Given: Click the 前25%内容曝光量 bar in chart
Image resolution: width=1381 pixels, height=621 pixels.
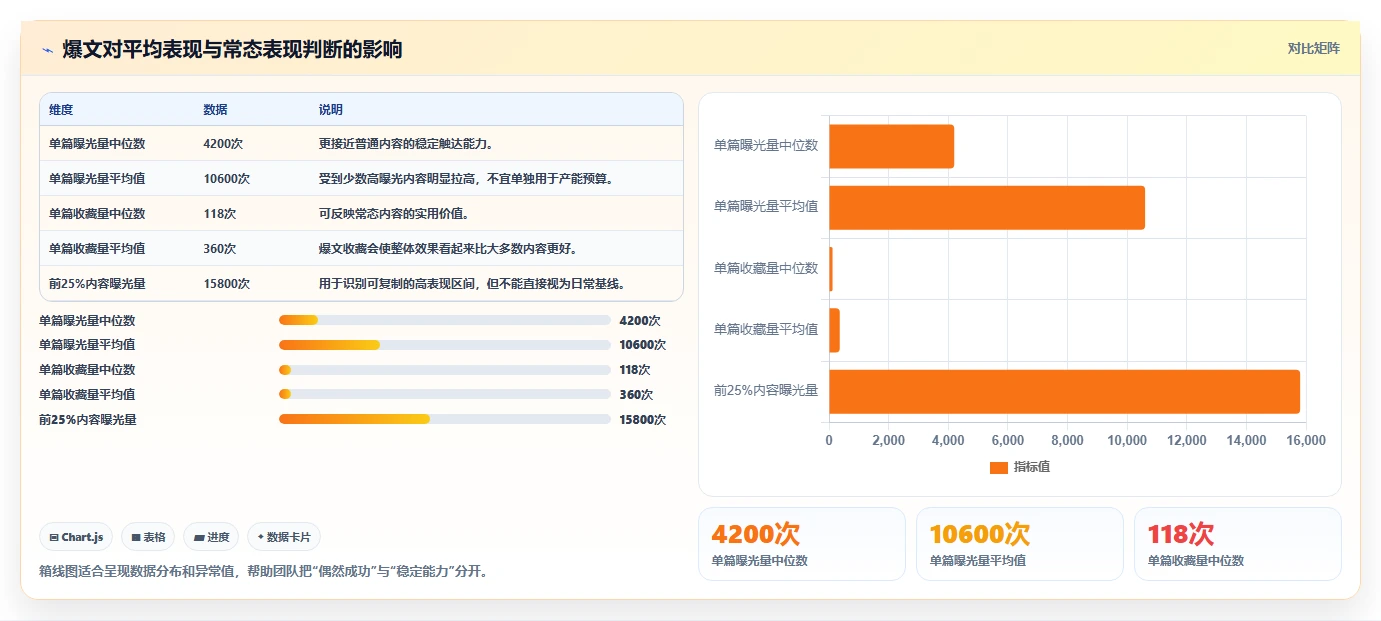Looking at the screenshot, I should tap(1064, 391).
